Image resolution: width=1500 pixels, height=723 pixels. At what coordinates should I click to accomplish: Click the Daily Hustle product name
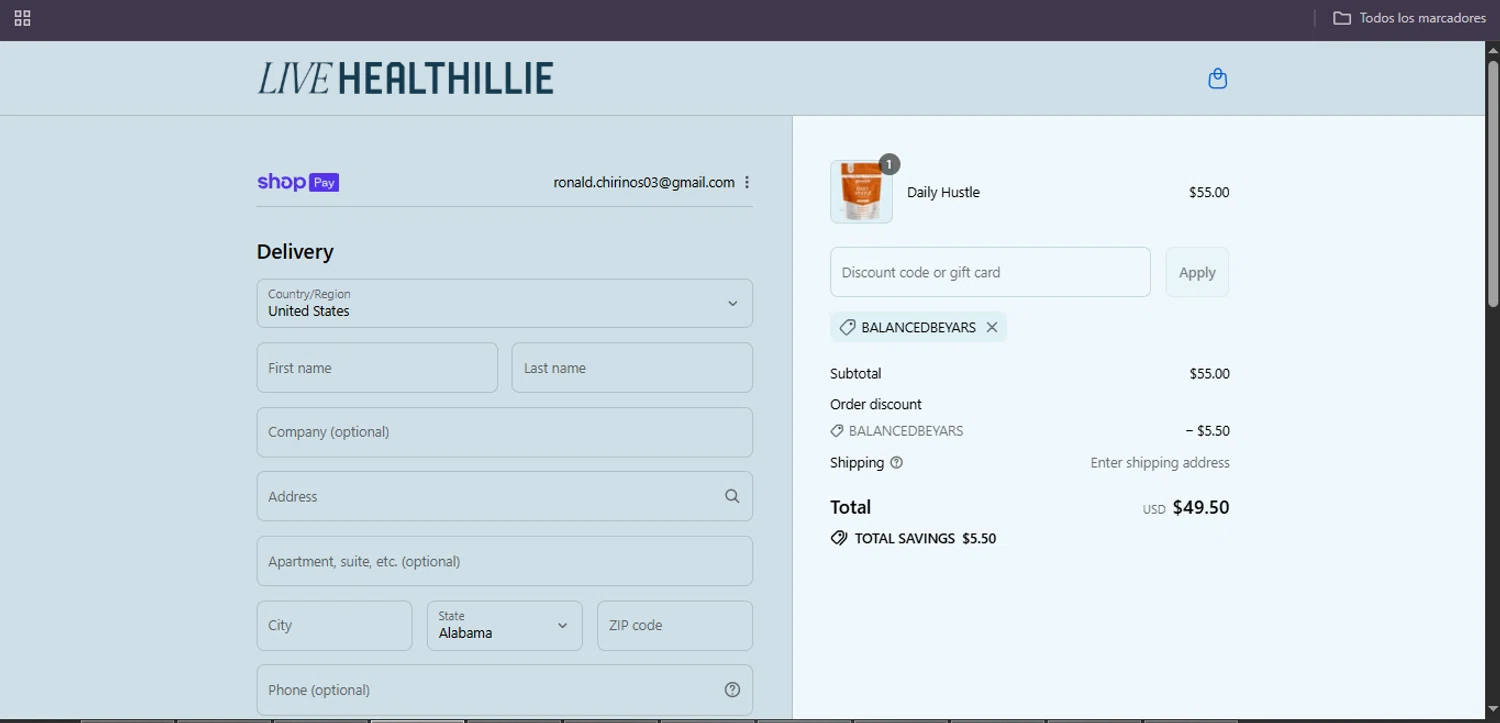943,192
